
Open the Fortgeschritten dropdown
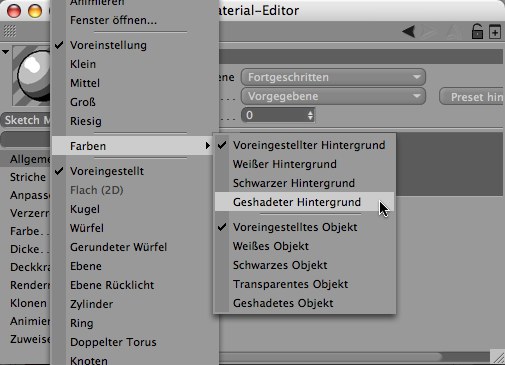pyautogui.click(x=333, y=77)
